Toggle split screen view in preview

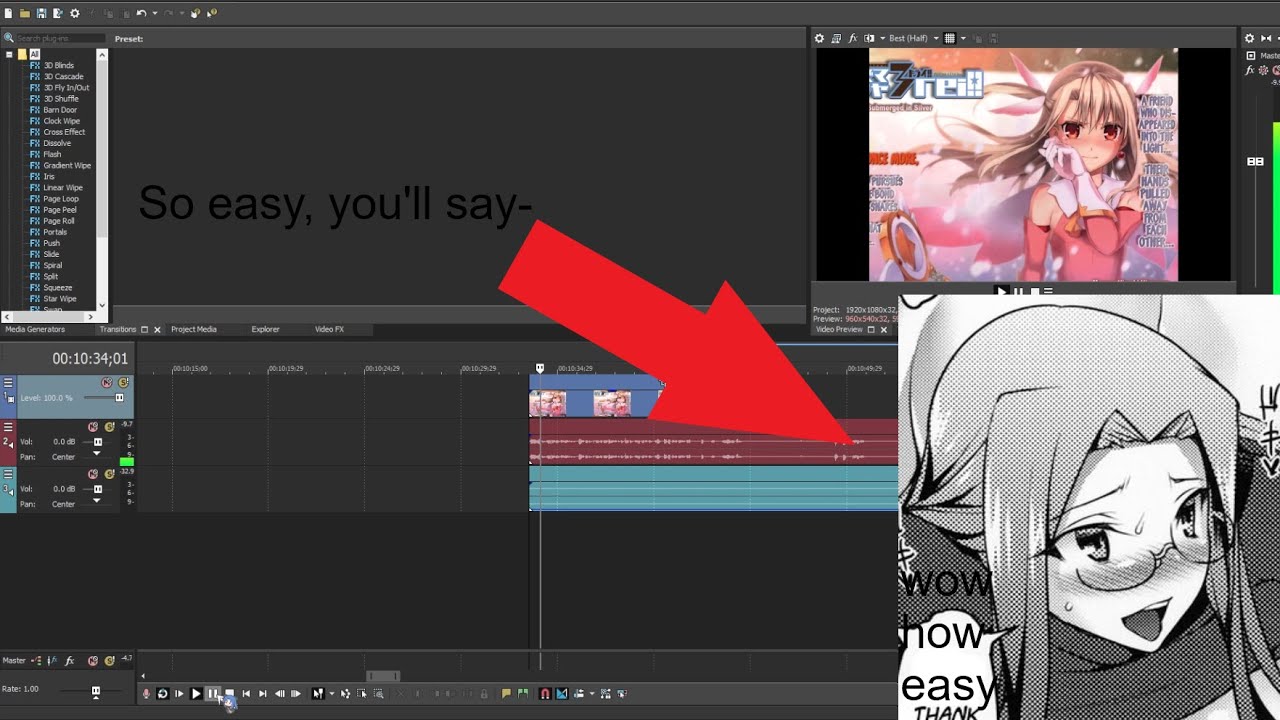pyautogui.click(x=869, y=38)
